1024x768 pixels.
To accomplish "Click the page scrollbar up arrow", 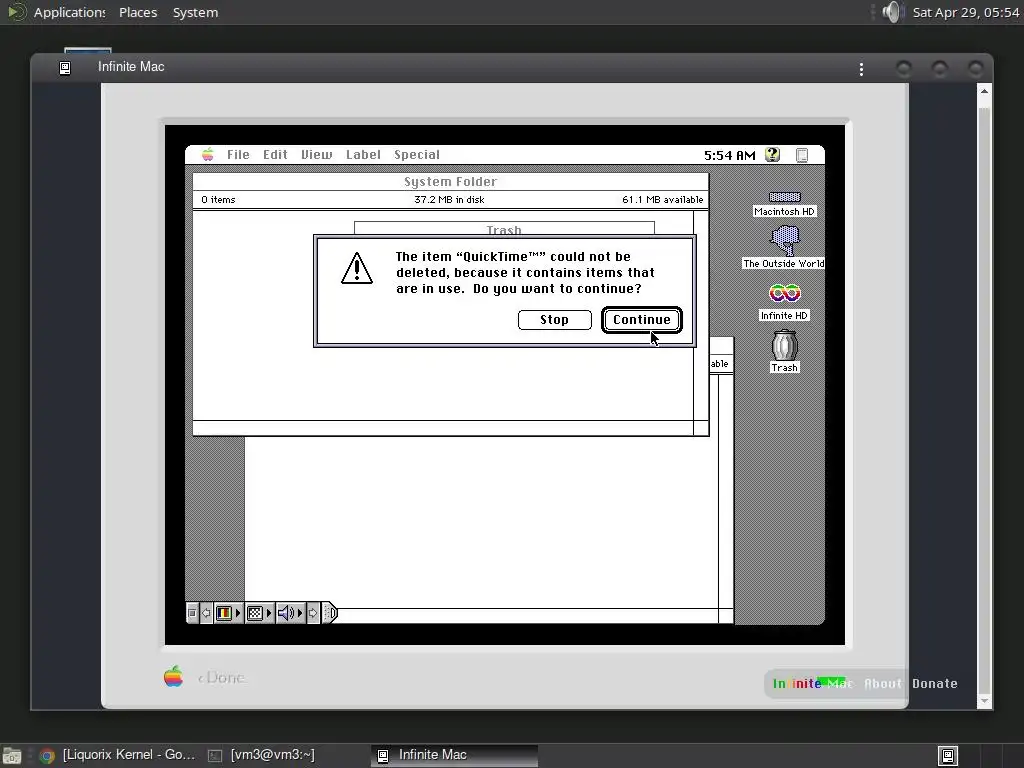I will 984,92.
